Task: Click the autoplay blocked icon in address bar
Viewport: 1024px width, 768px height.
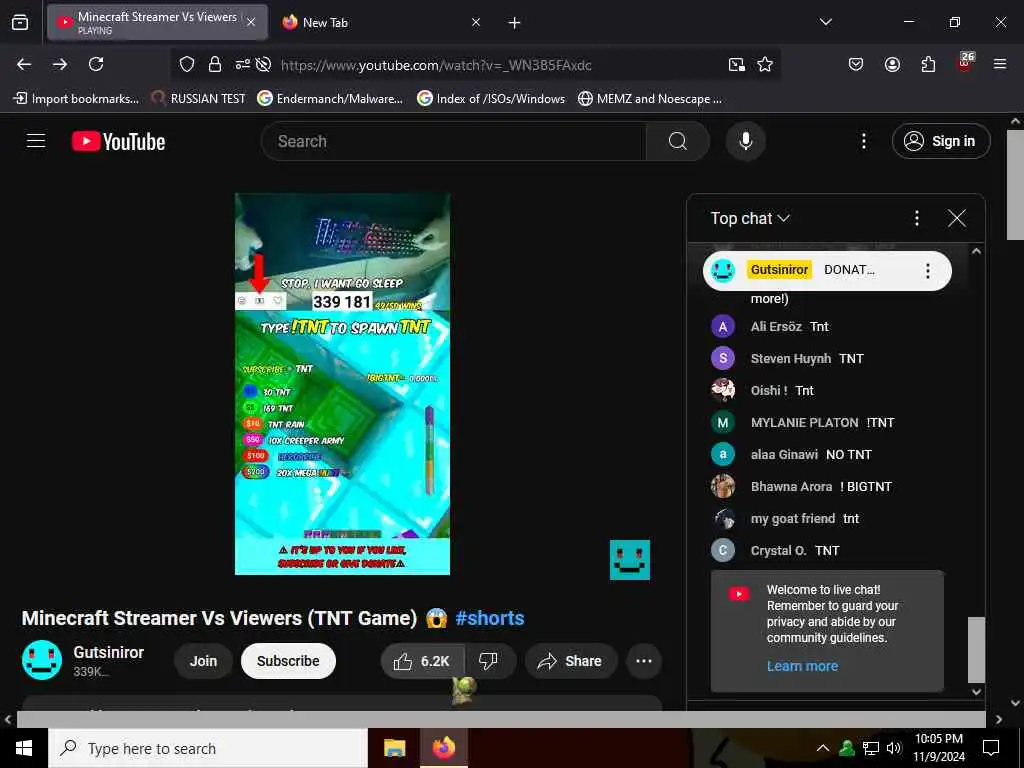Action: pos(263,64)
